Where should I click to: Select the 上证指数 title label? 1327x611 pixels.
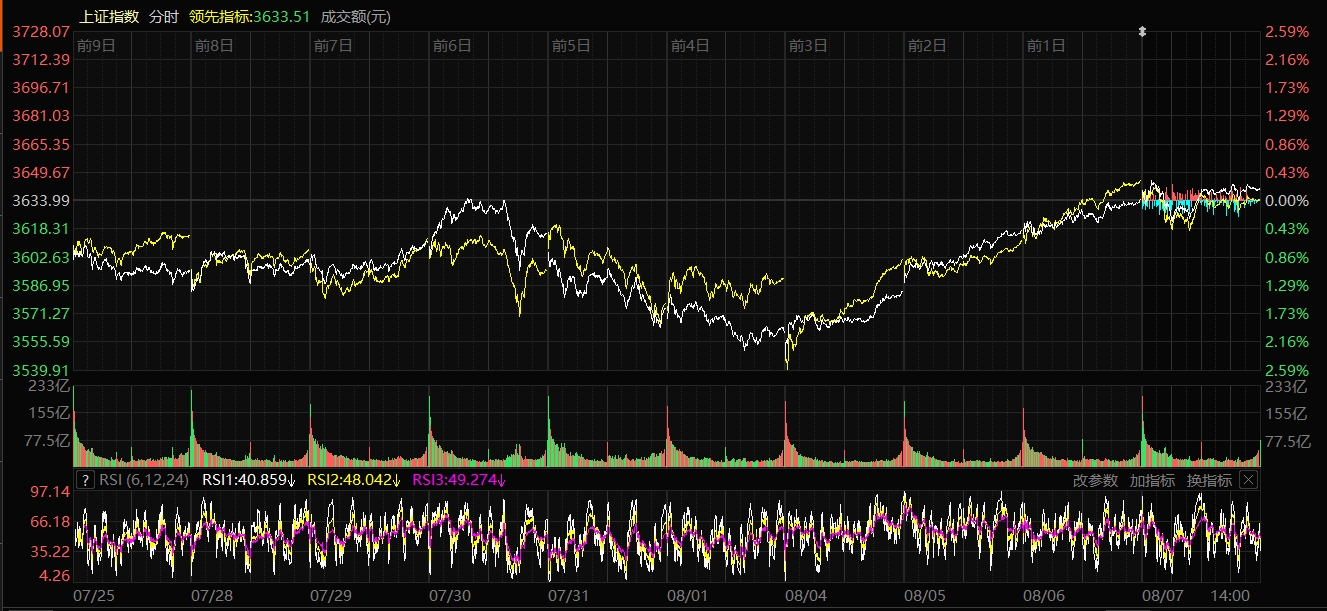click(x=109, y=17)
